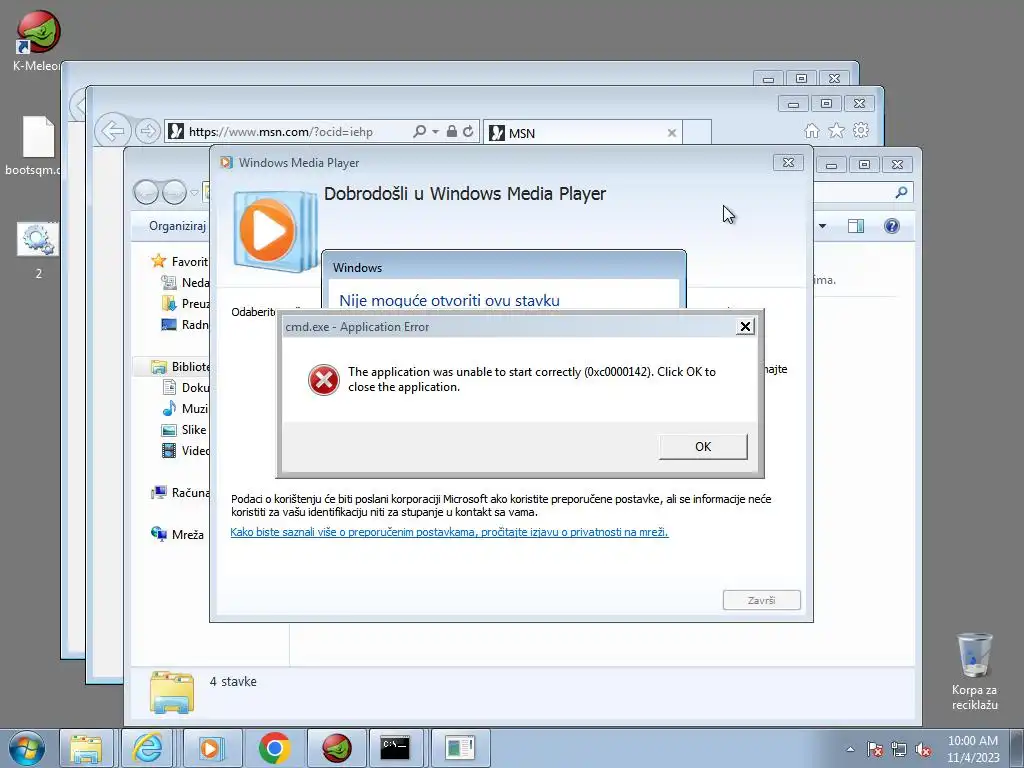Click the libraries icon in Explorer details pane

pos(171,691)
